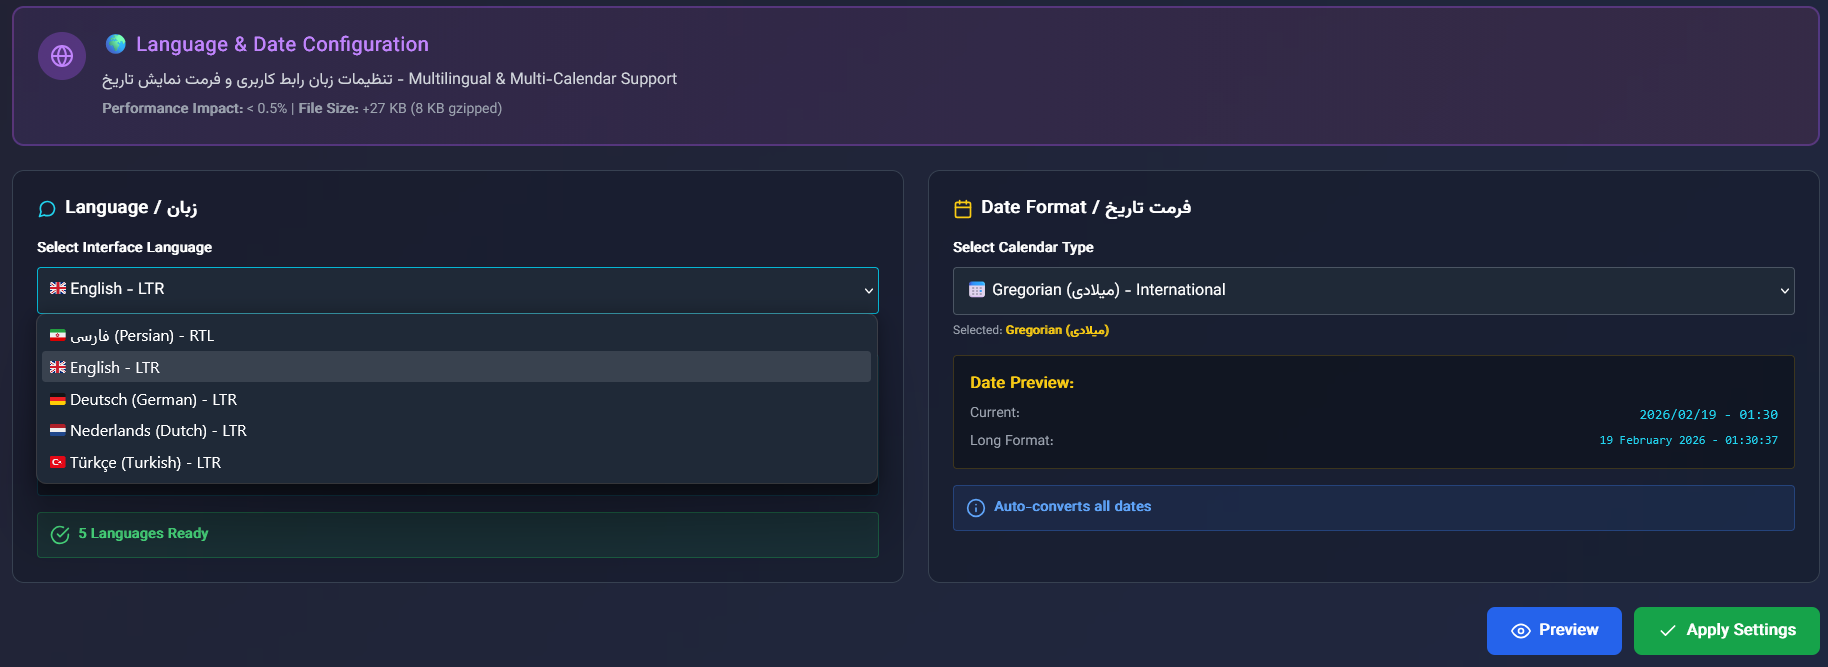This screenshot has width=1828, height=667.
Task: Click the Auto-converts all dates info banner
Action: pos(1373,508)
